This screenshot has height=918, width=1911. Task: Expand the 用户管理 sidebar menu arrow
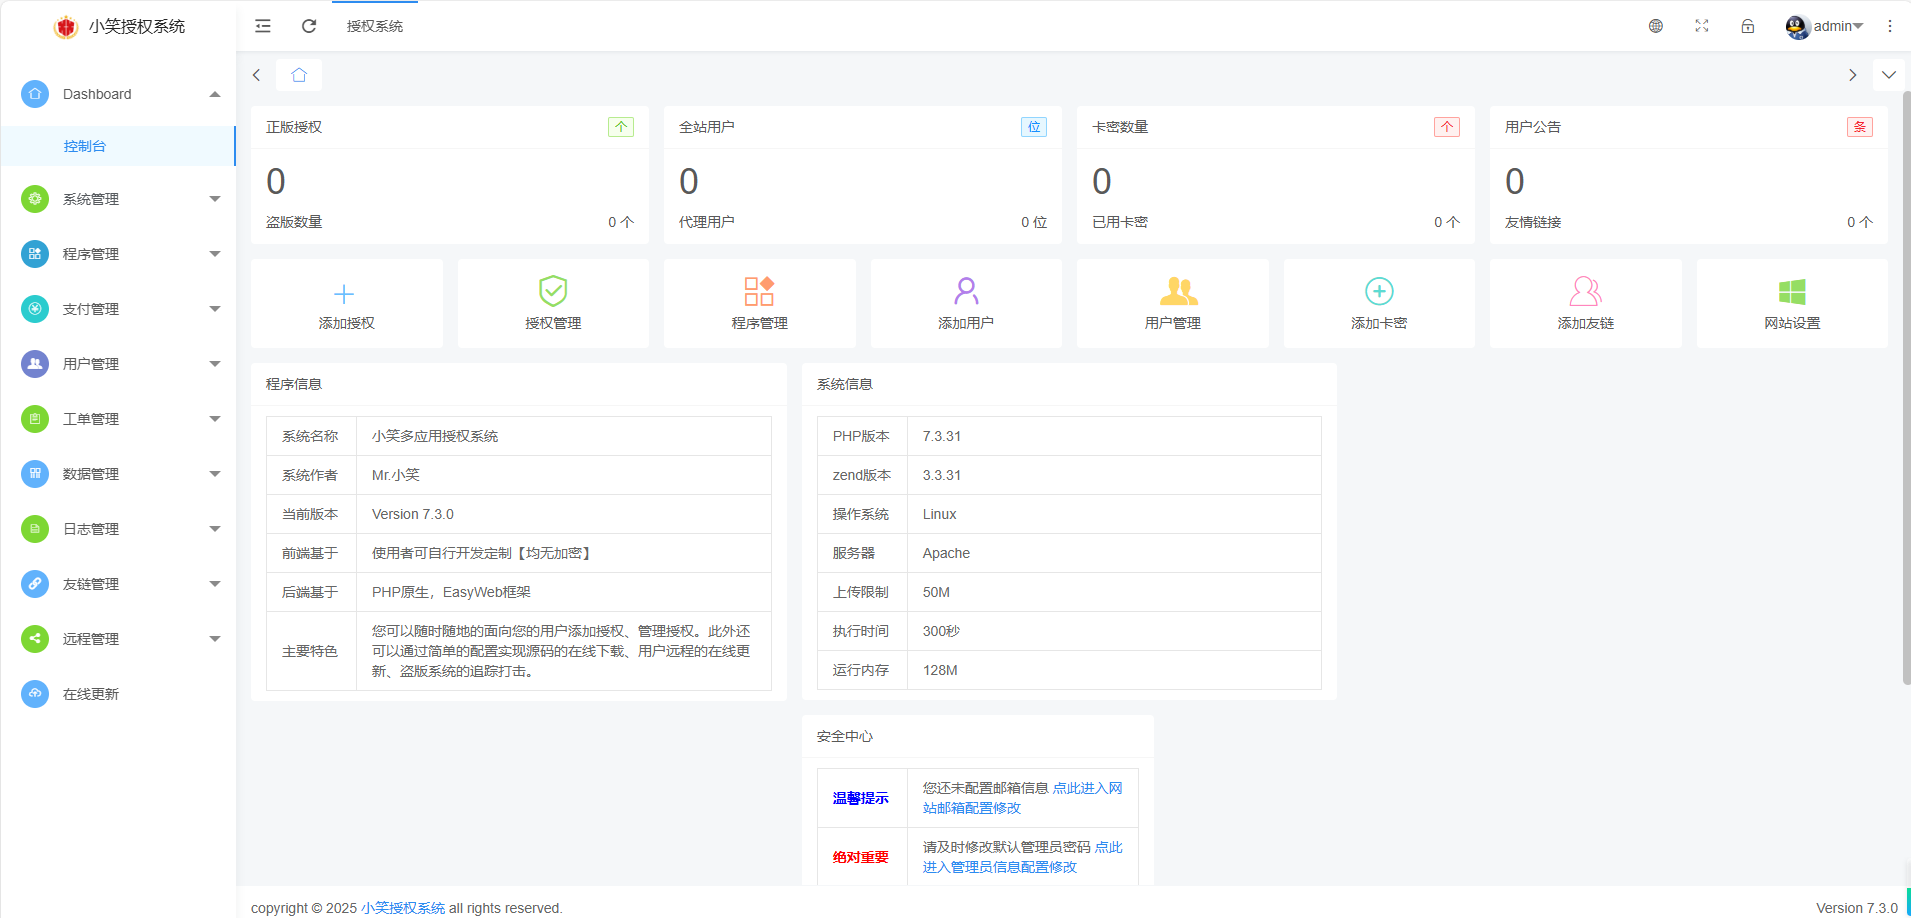[x=215, y=364]
